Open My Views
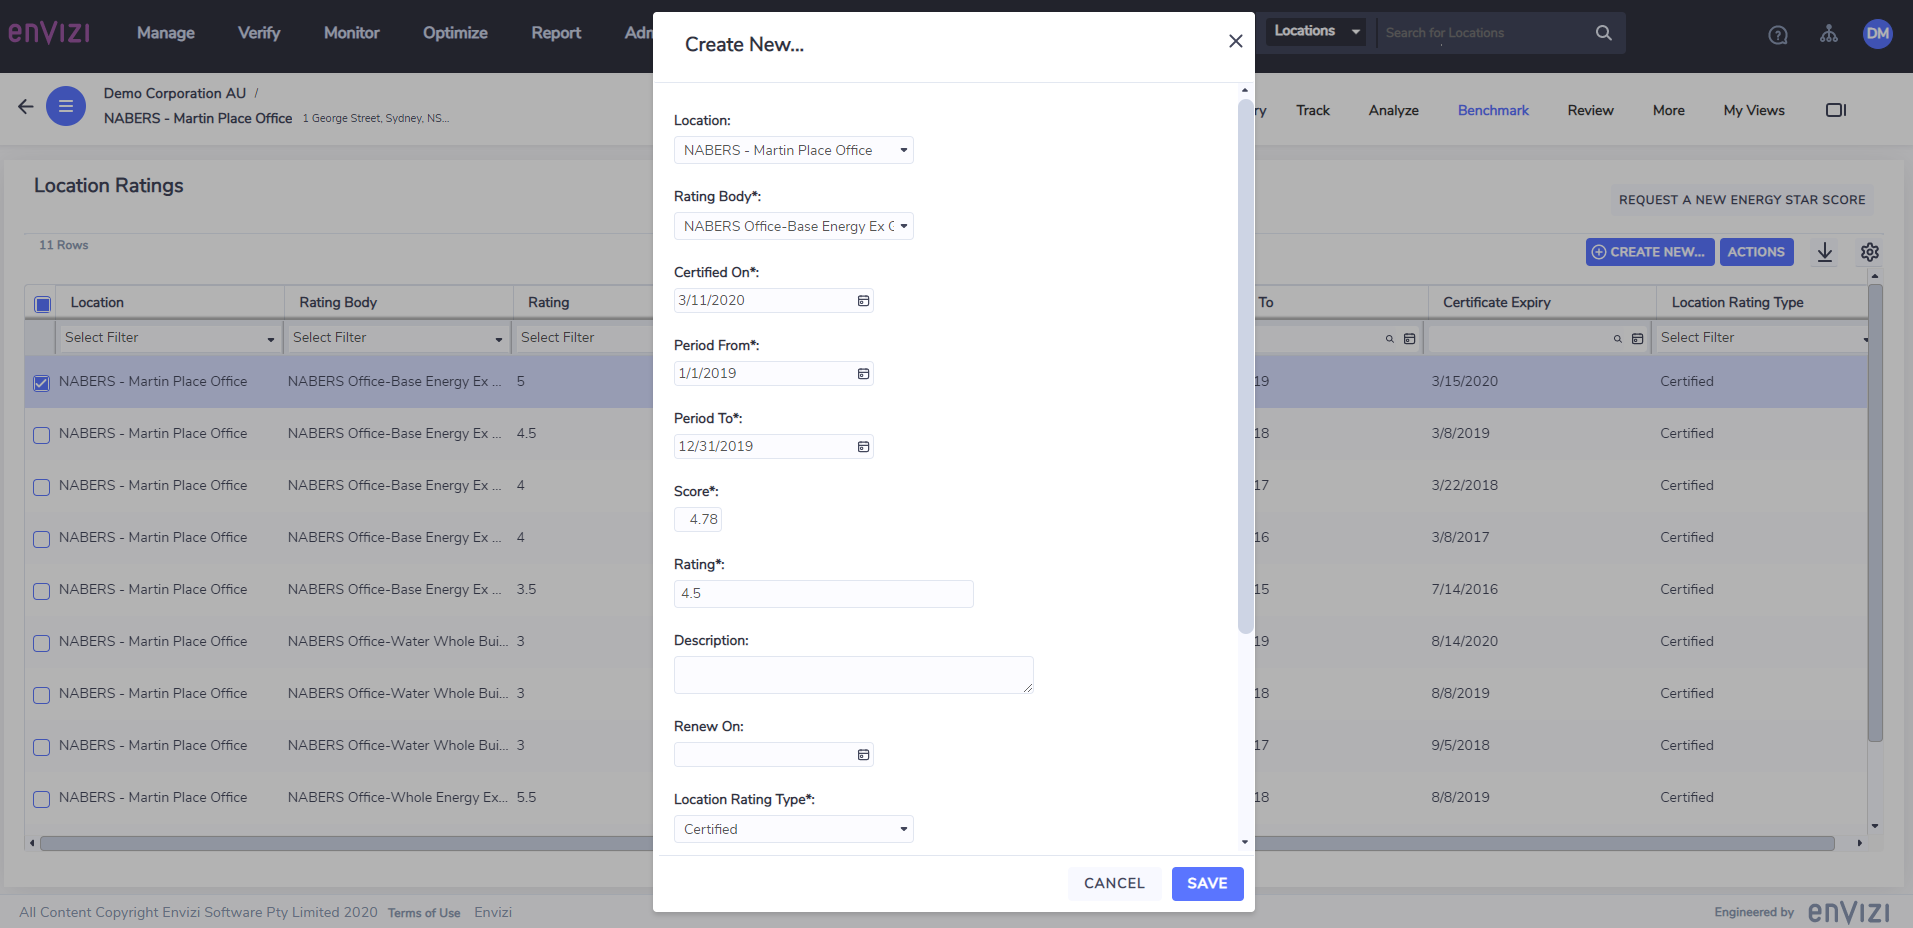This screenshot has height=928, width=1913. (x=1754, y=110)
